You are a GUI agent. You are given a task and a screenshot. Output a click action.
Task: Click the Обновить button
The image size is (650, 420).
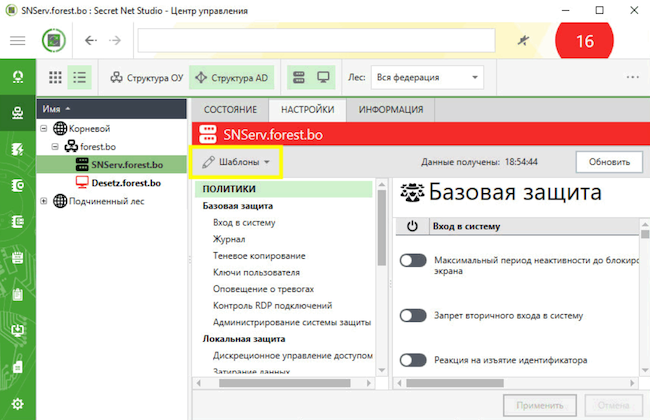pyautogui.click(x=609, y=162)
